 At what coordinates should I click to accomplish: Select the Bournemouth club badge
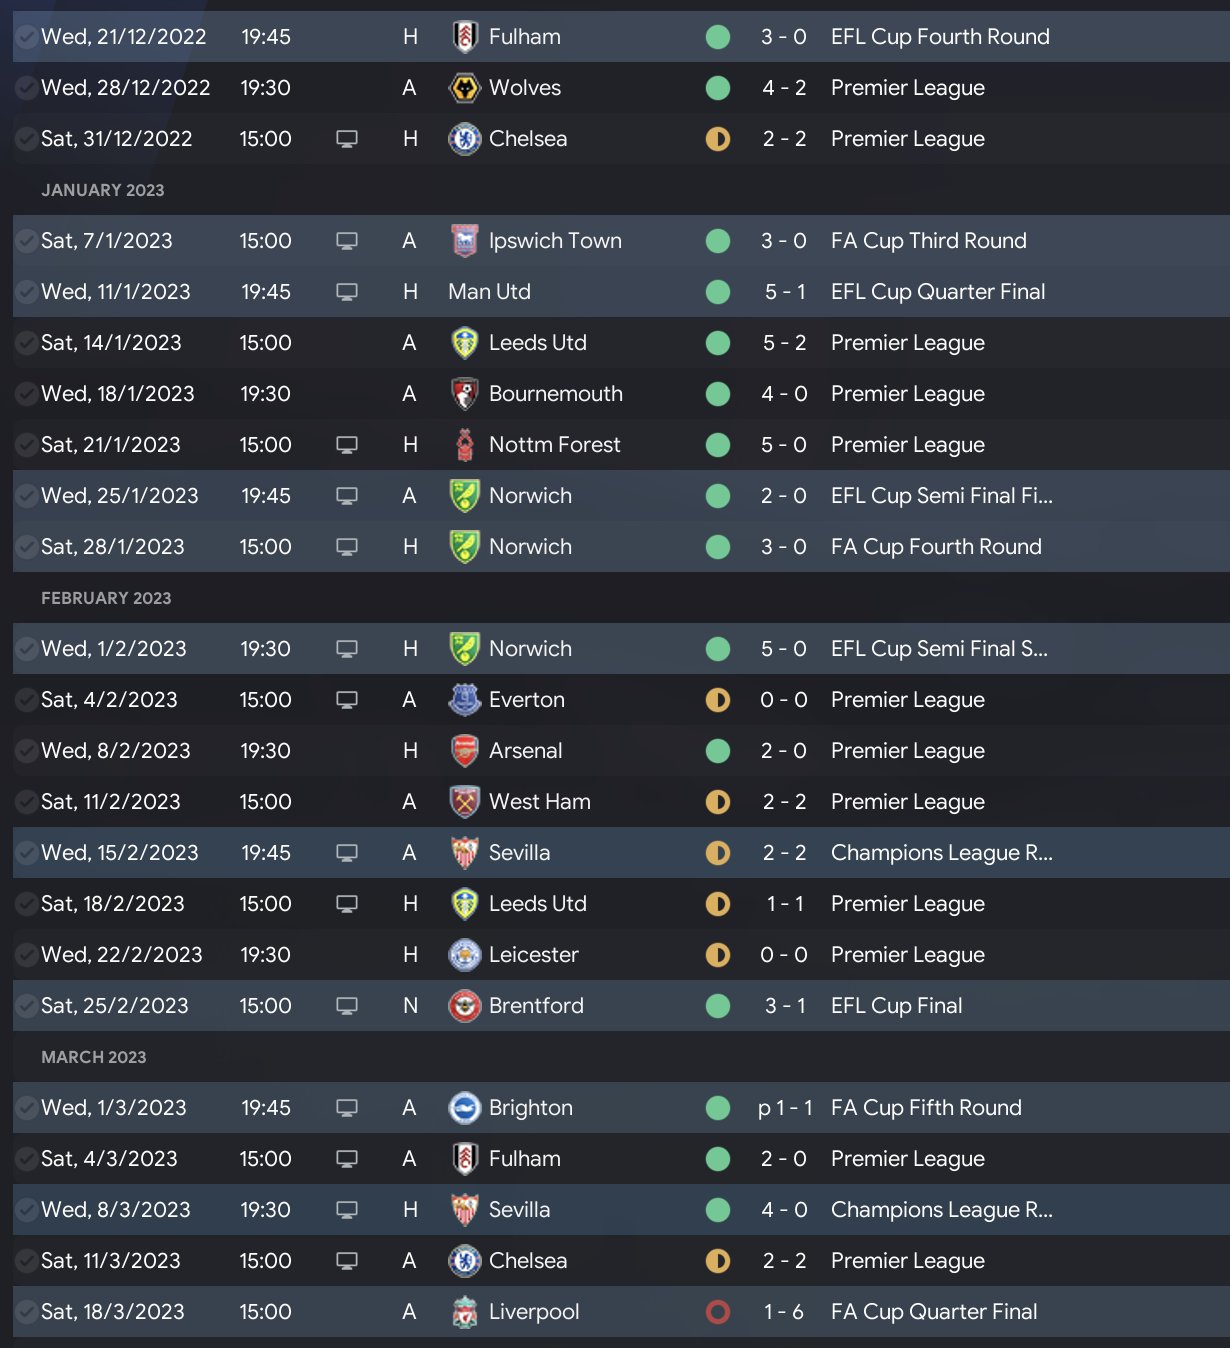pos(464,394)
